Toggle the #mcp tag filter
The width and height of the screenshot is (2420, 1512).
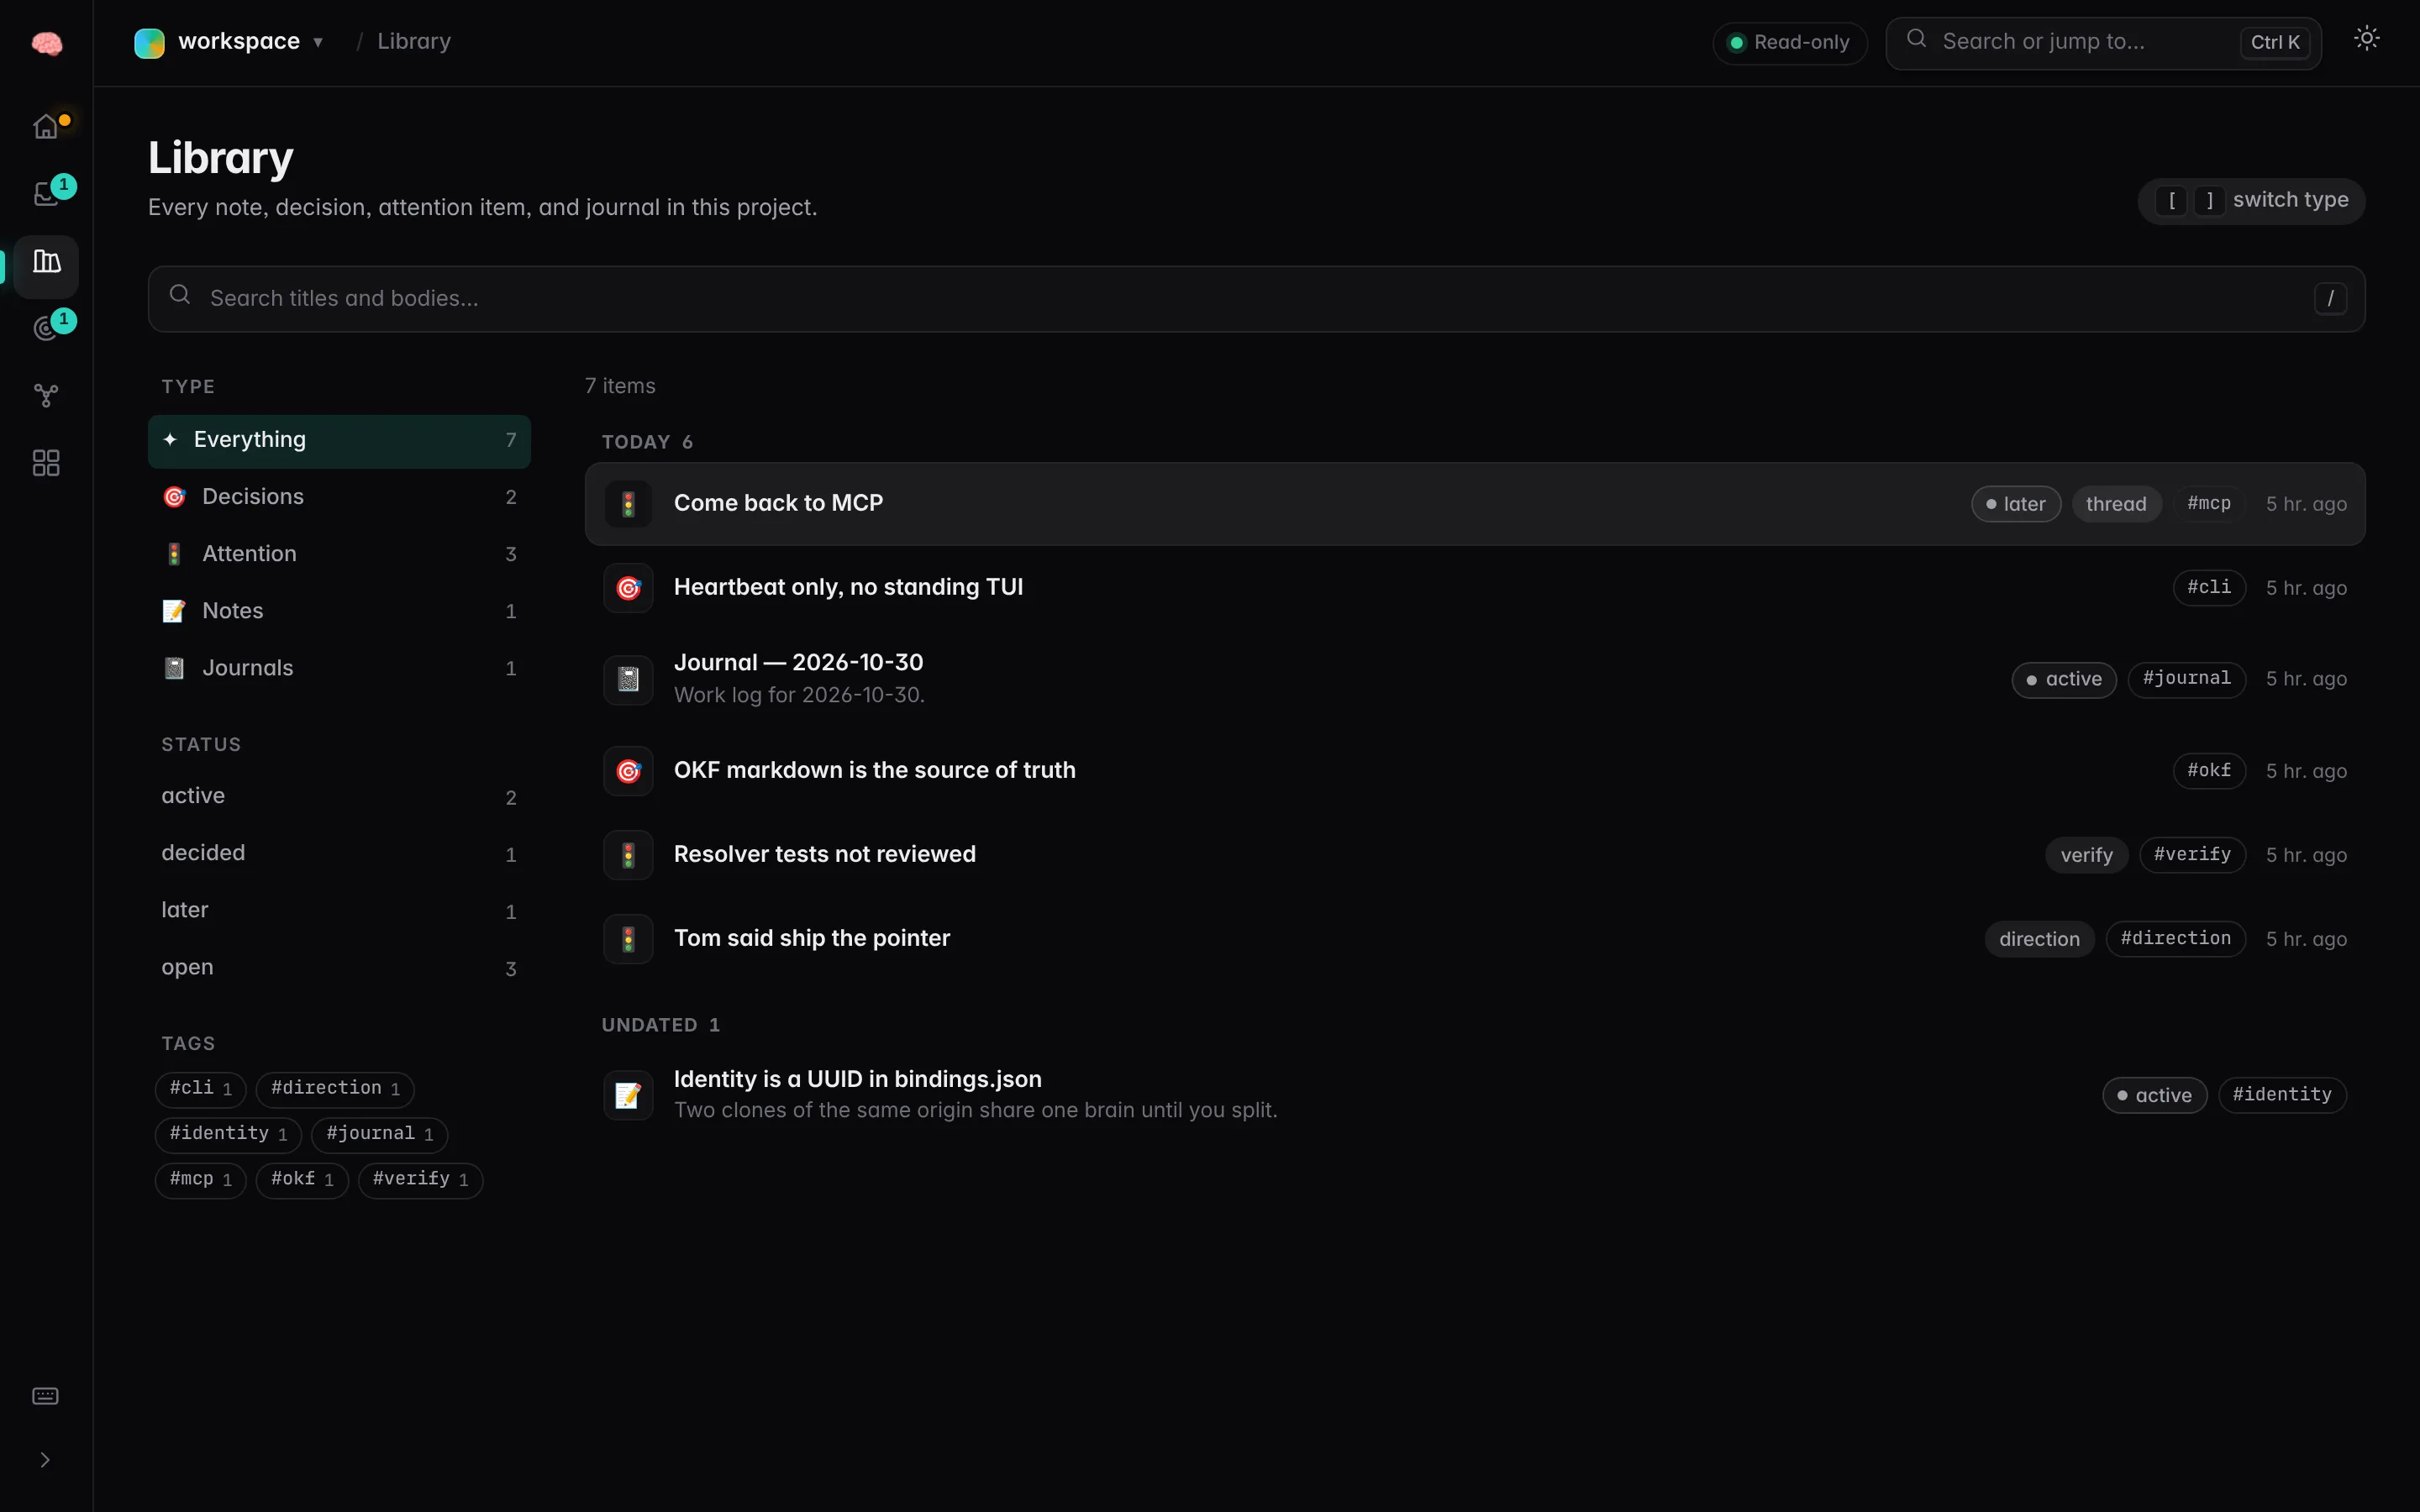pos(200,1180)
